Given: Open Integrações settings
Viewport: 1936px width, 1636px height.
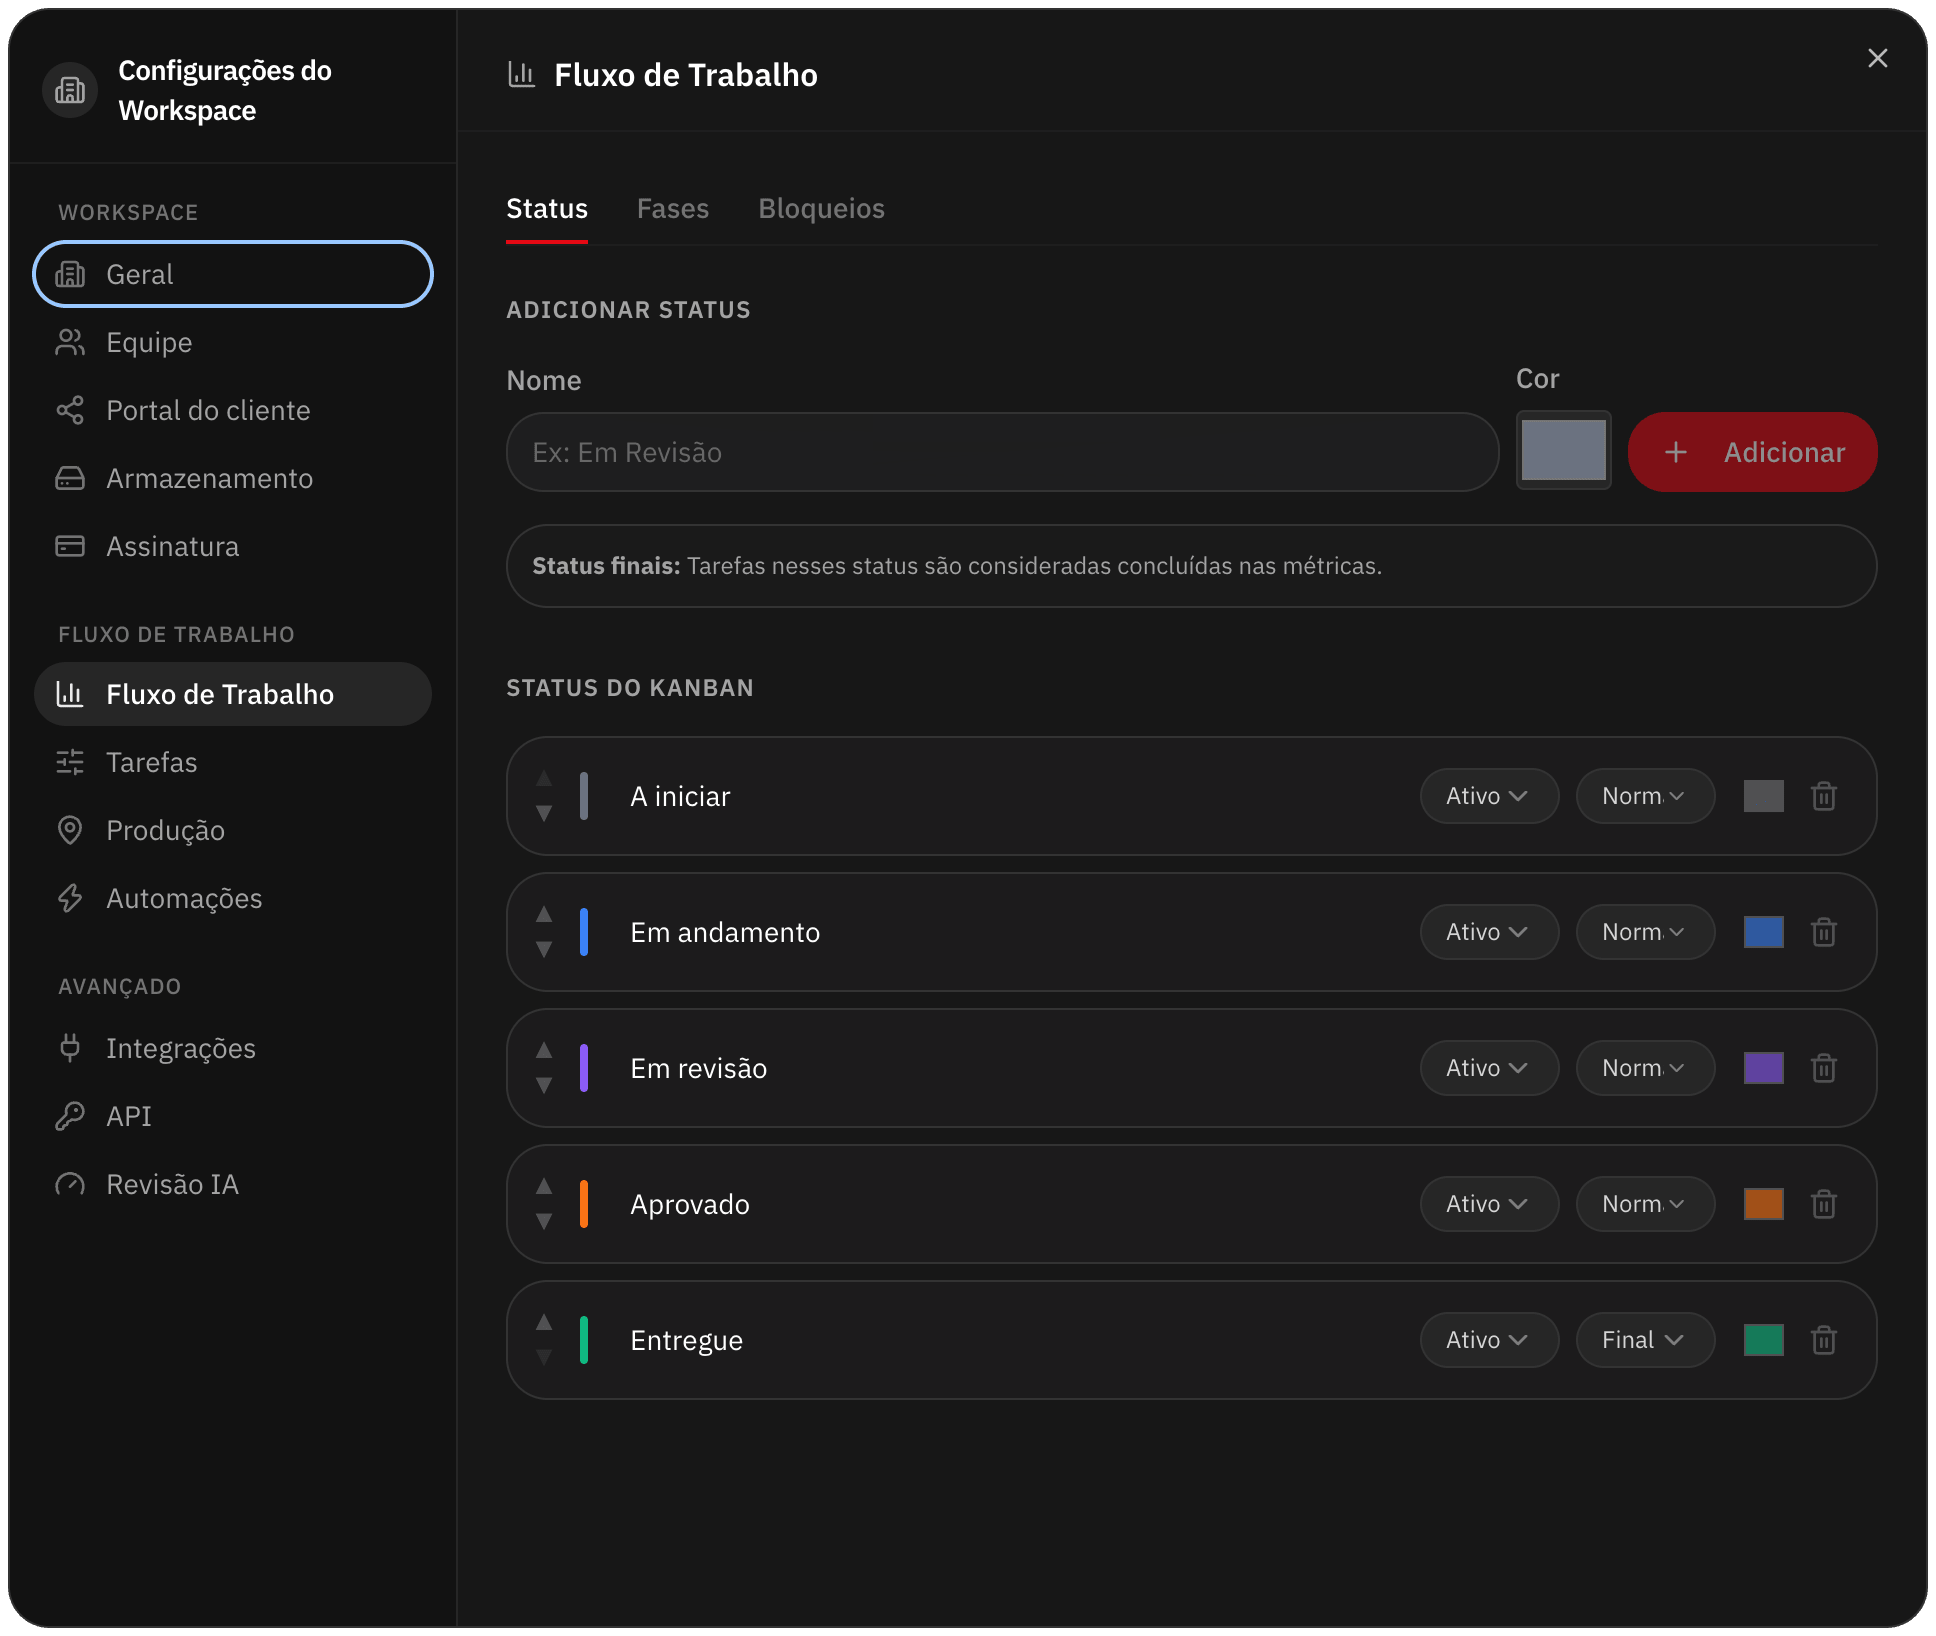Looking at the screenshot, I should (x=232, y=1048).
